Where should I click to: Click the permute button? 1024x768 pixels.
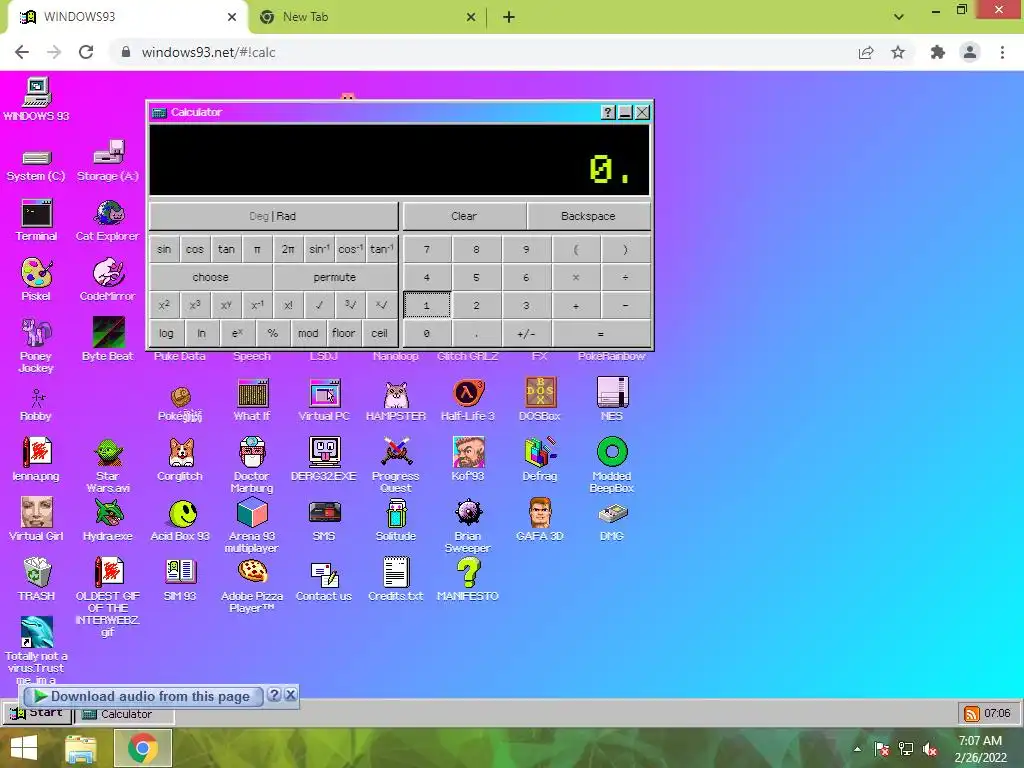coord(335,277)
